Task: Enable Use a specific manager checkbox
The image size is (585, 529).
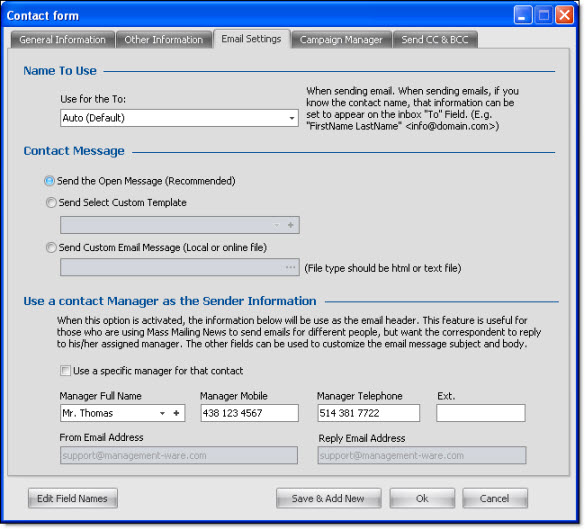Action: [65, 370]
